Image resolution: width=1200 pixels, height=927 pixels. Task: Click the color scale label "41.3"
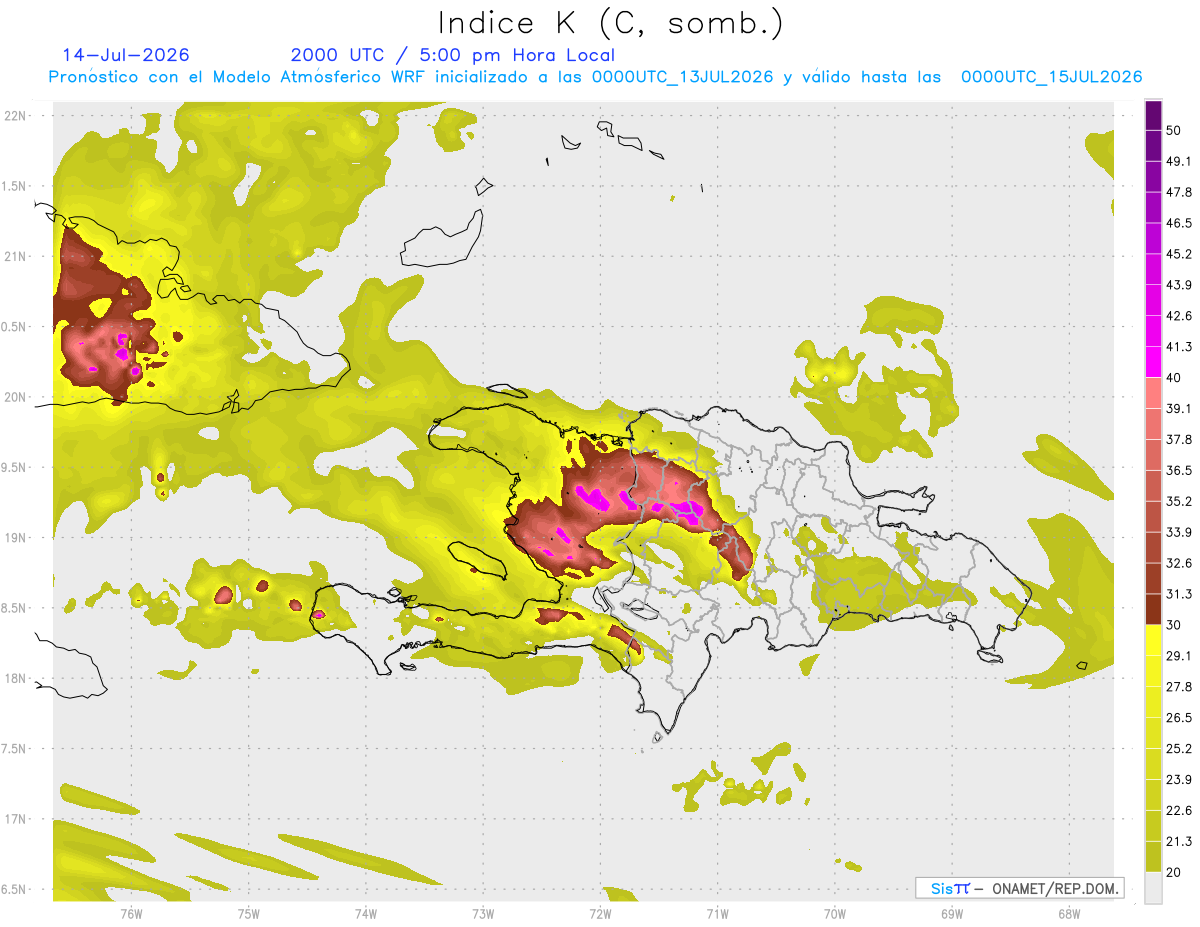click(1179, 348)
